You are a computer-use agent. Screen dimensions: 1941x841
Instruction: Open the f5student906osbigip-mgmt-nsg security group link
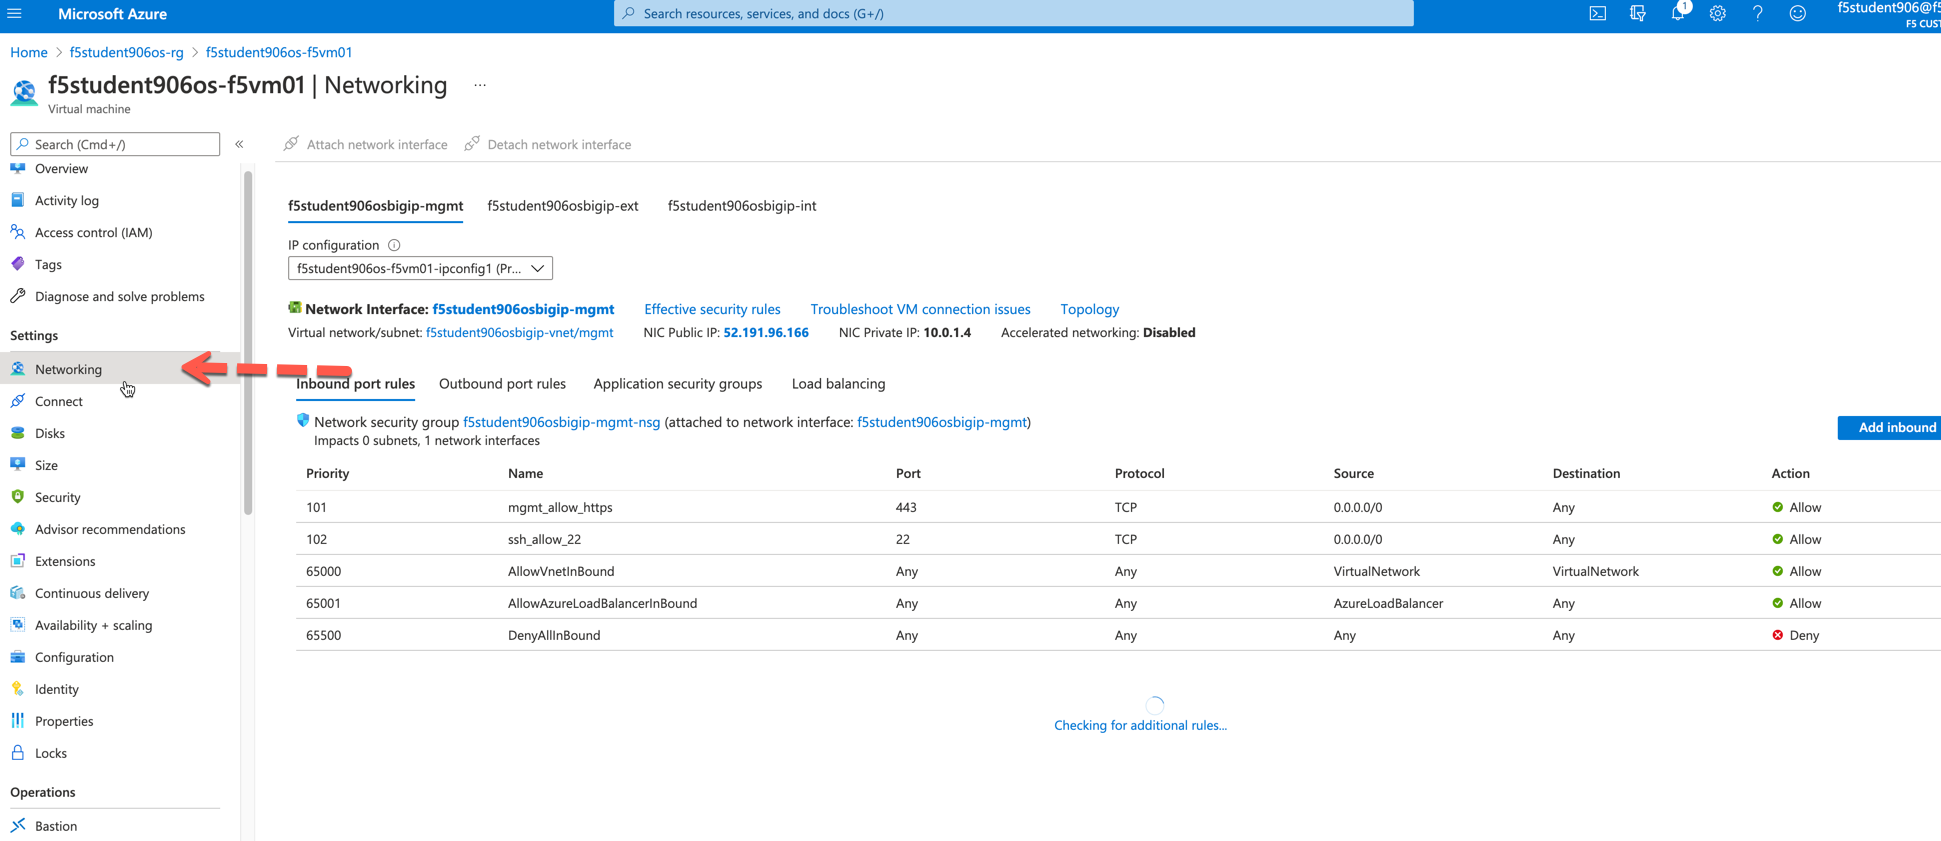pos(562,422)
